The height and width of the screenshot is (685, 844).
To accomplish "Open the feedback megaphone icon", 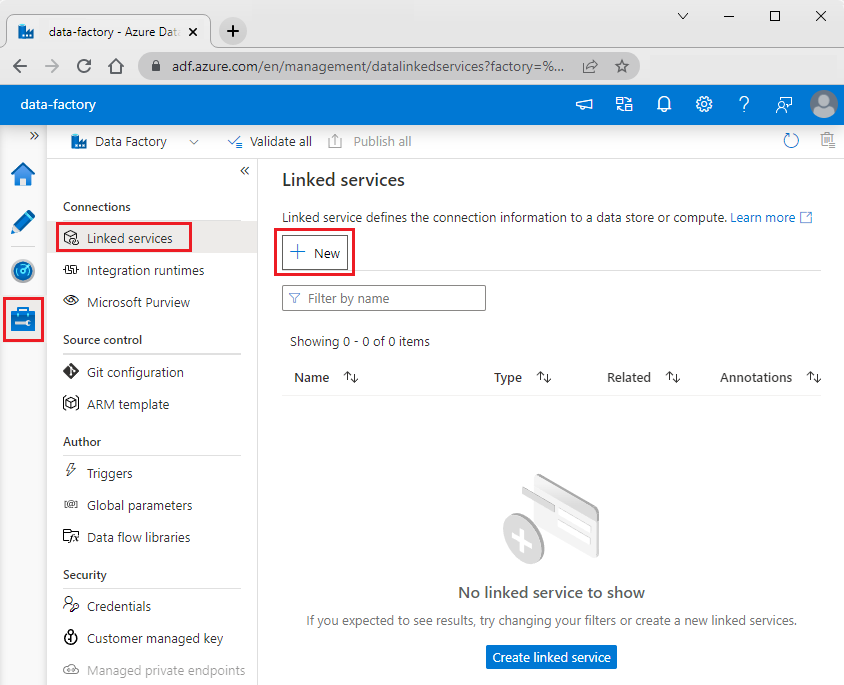I will coord(584,104).
